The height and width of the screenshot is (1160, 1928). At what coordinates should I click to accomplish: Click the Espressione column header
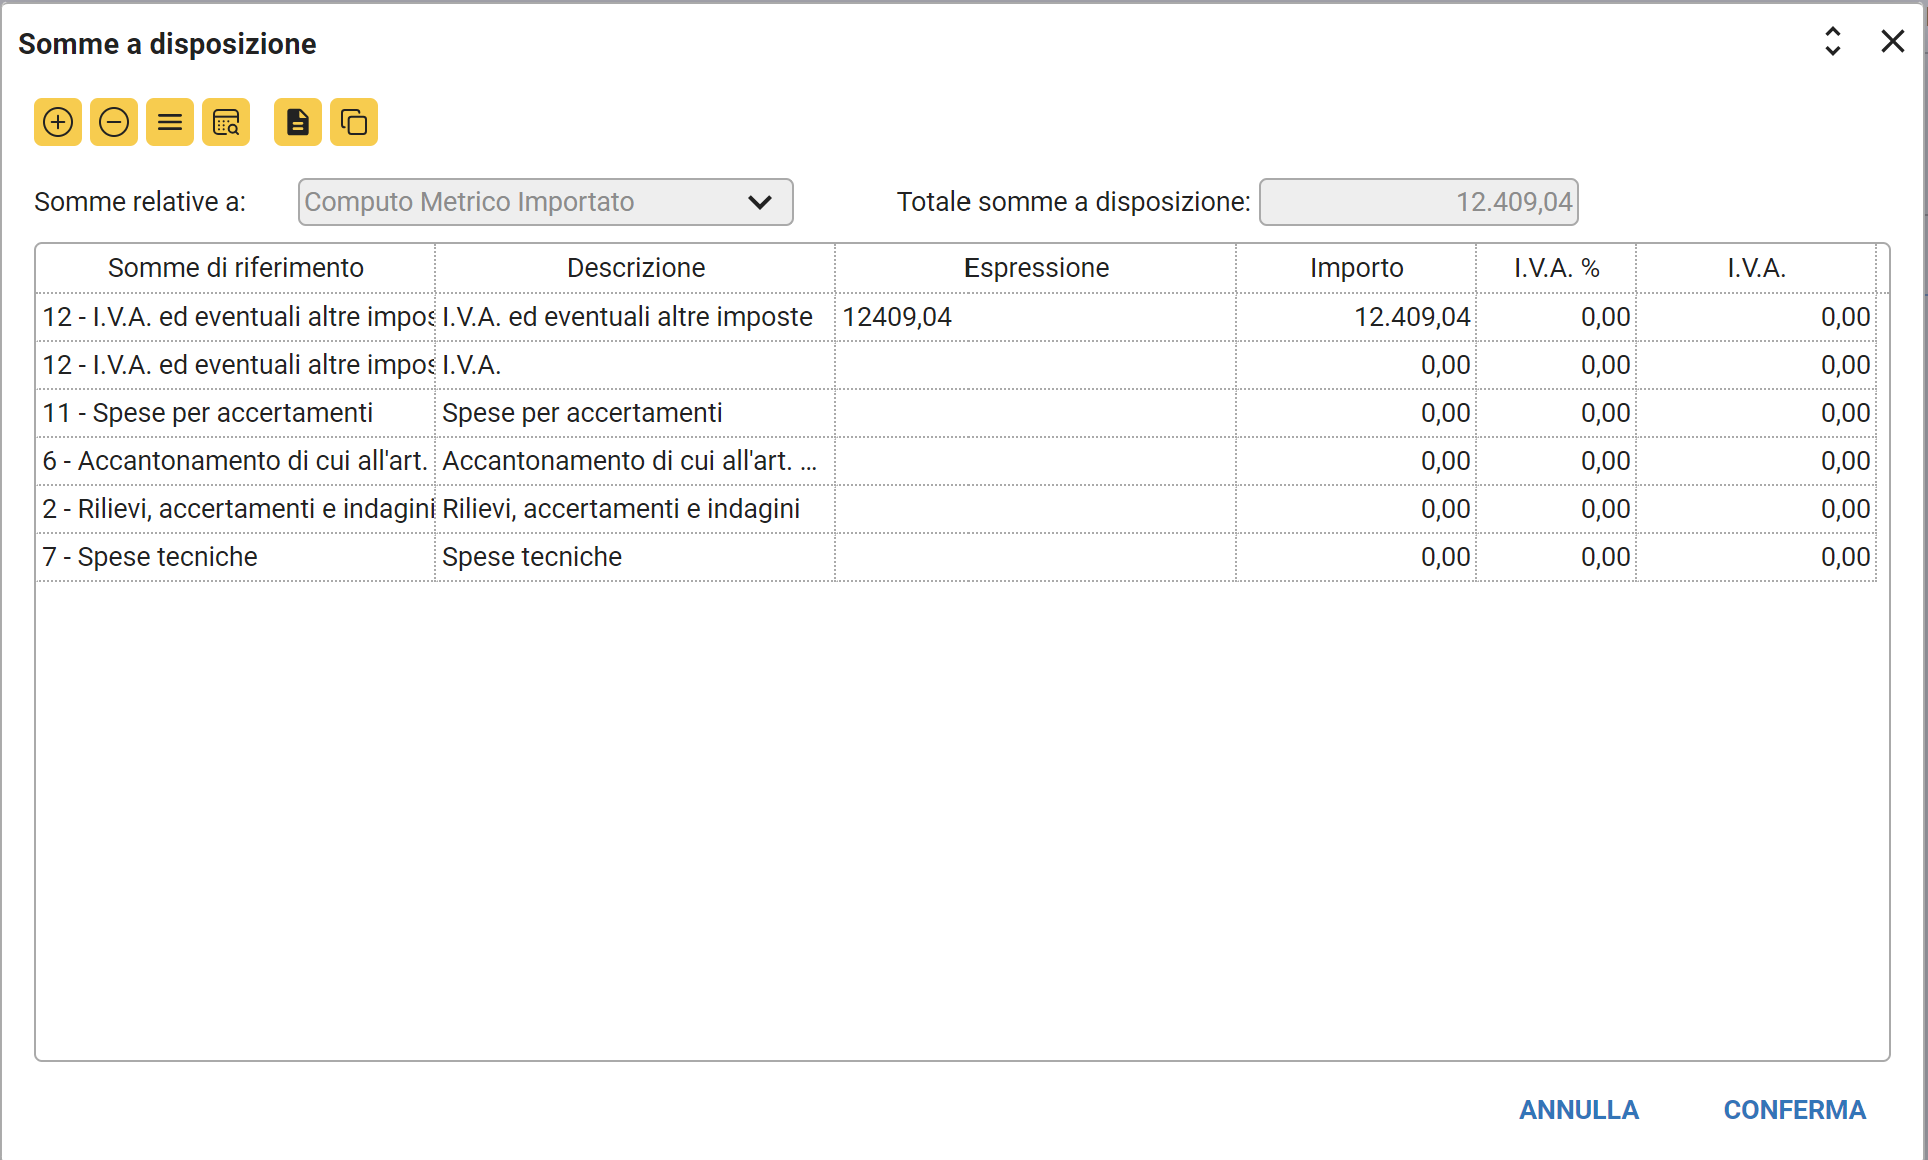click(1036, 268)
